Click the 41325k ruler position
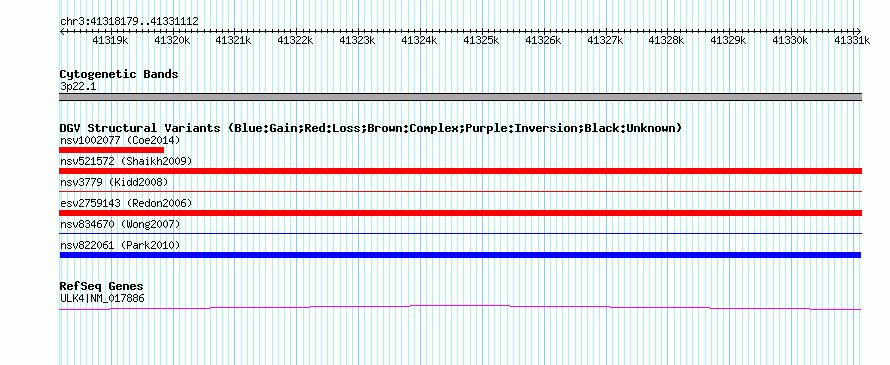 tap(481, 41)
